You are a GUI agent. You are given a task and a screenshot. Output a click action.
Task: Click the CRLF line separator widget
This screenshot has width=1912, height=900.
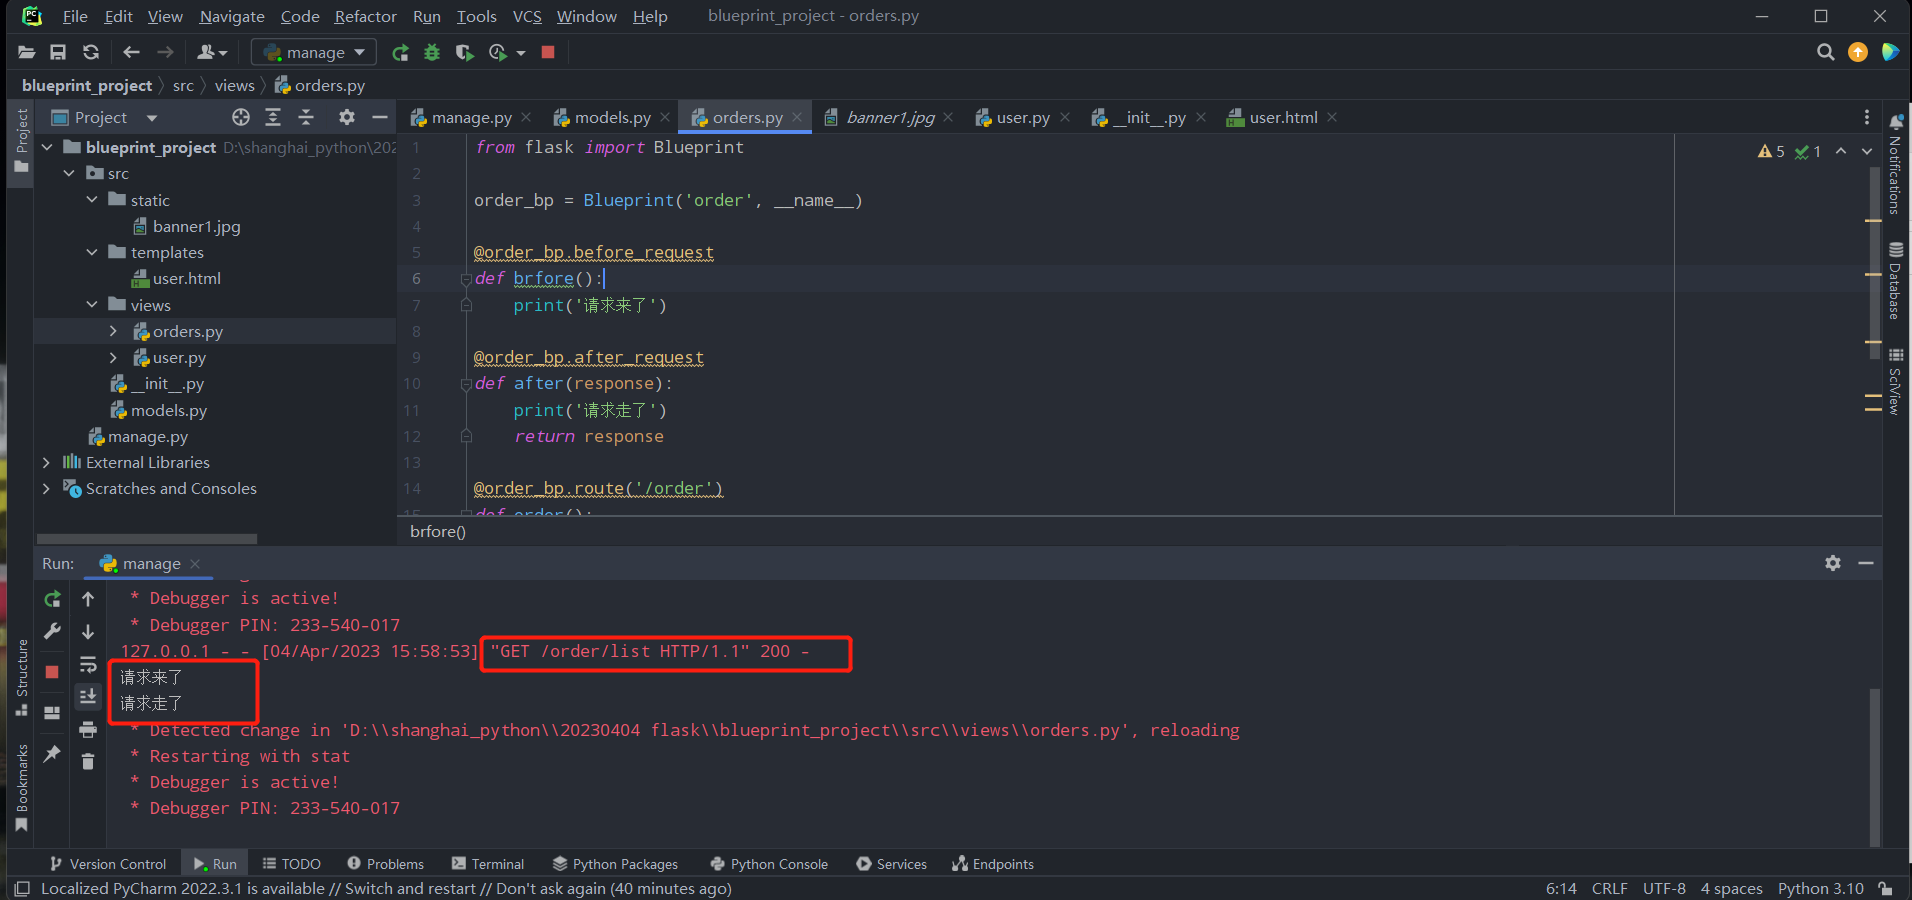click(1610, 888)
